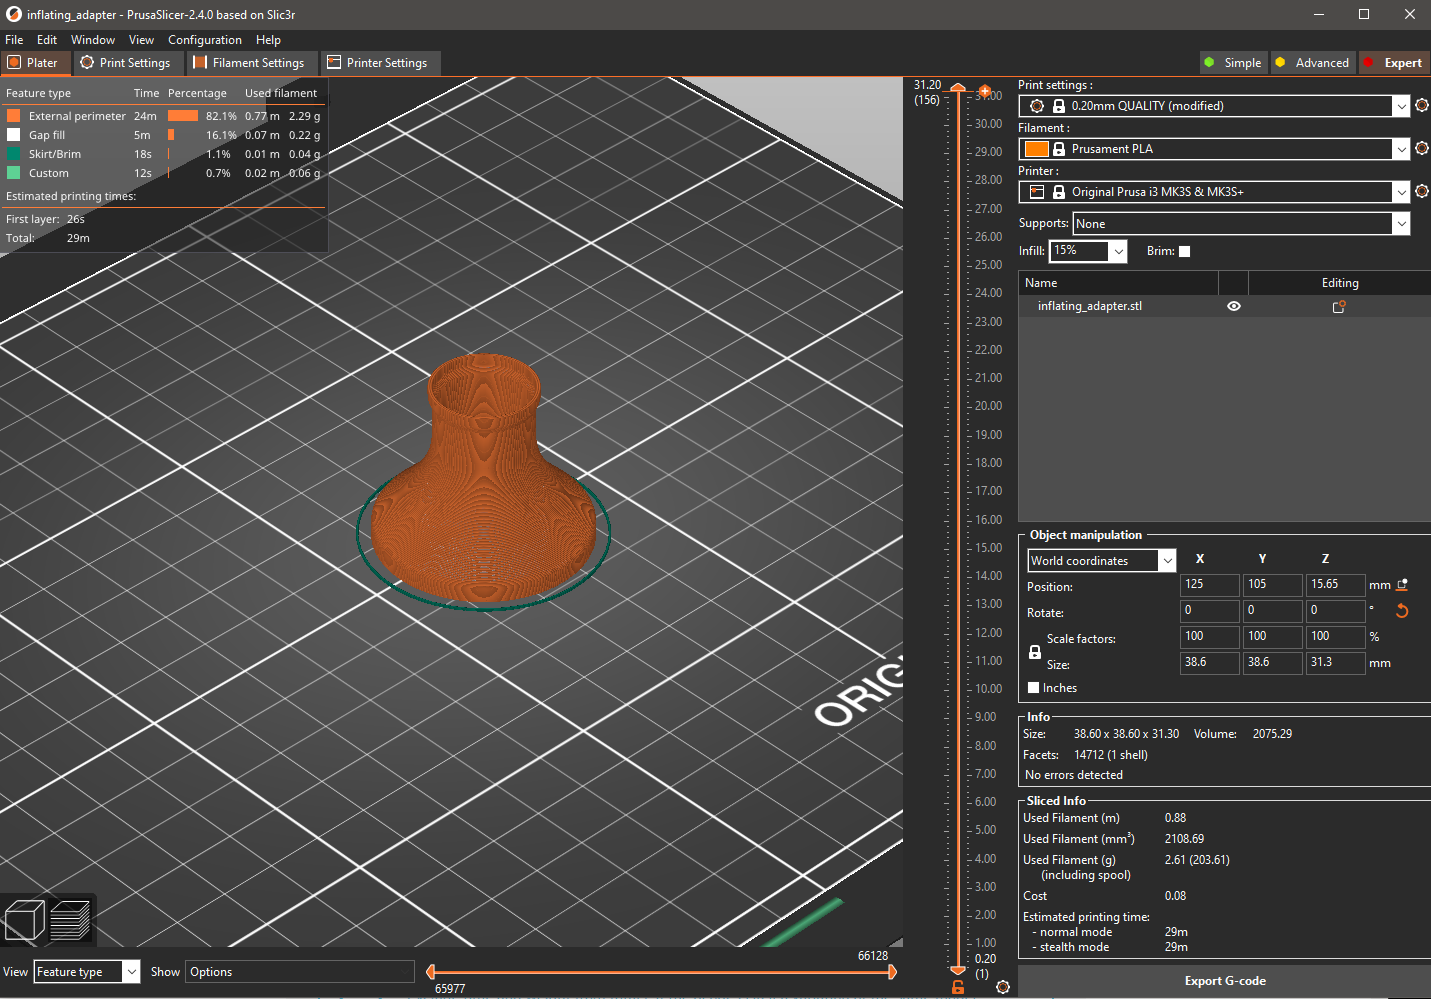Tick the Inches checkbox
The width and height of the screenshot is (1431, 999).
1034,688
